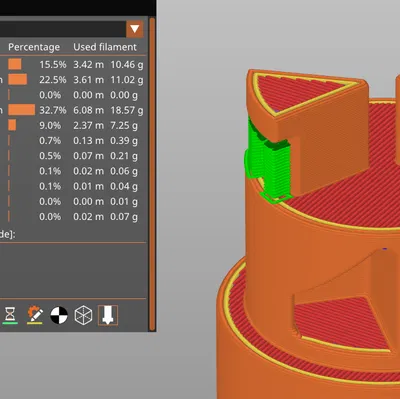This screenshot has height=399, width=400.
Task: Select the 7.25 g filament weight
Action: [124, 126]
